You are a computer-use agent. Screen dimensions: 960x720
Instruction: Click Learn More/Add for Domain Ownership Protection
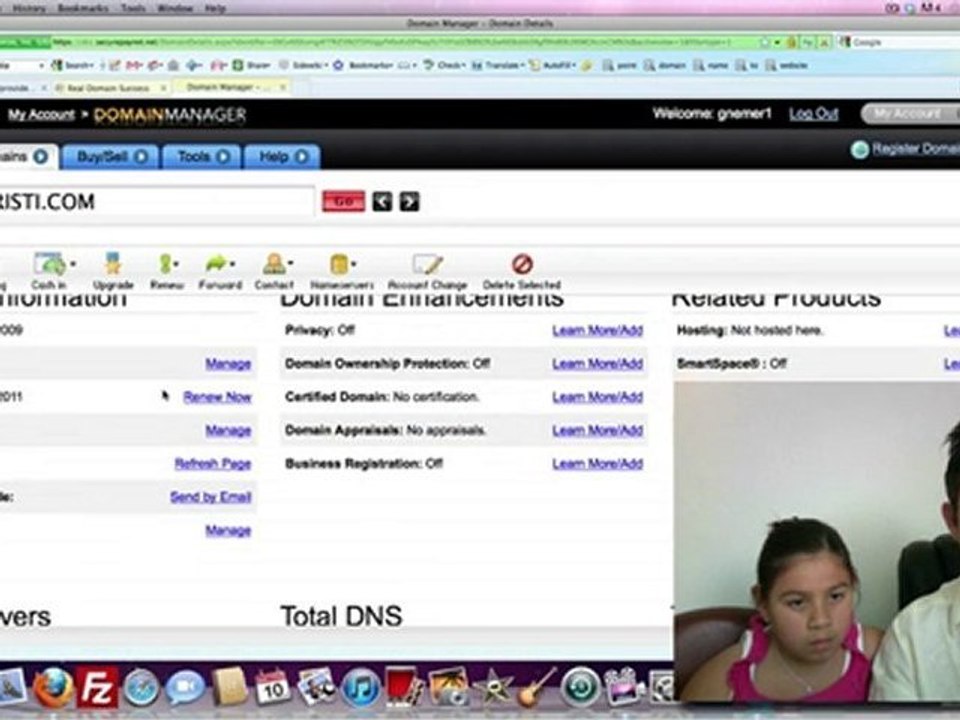click(598, 364)
